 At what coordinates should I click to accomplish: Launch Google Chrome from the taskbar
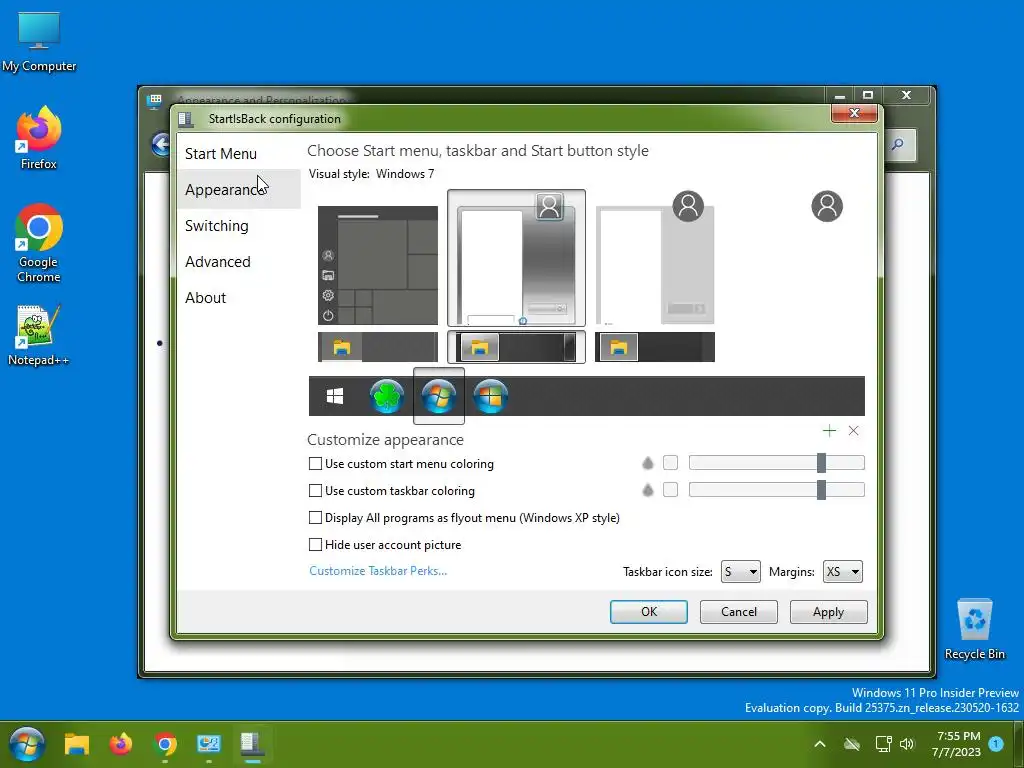click(x=165, y=744)
